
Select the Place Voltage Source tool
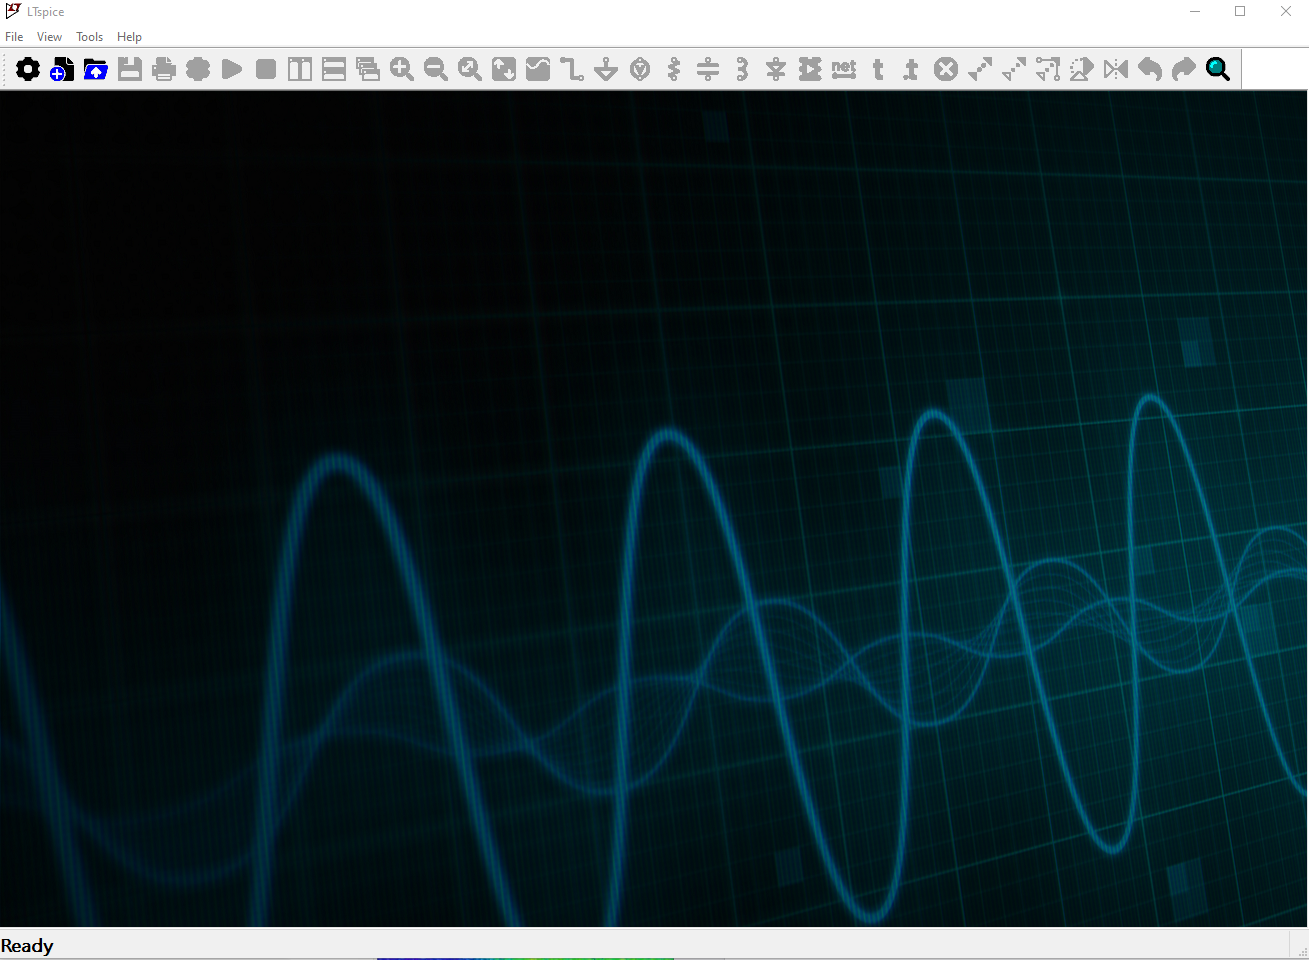[x=640, y=69]
